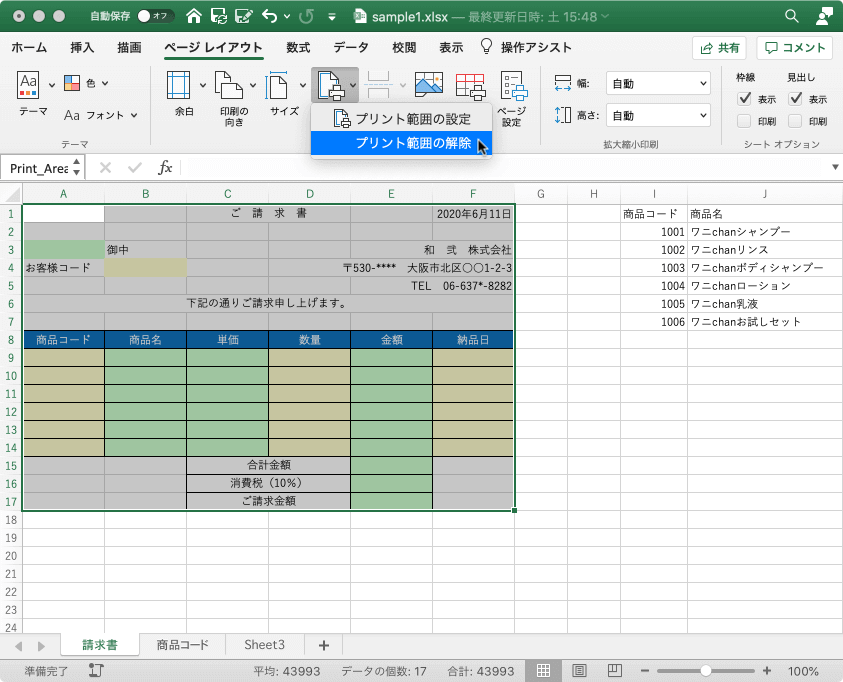
Task: Open the paper Size (サイズ) tool
Action: point(277,85)
